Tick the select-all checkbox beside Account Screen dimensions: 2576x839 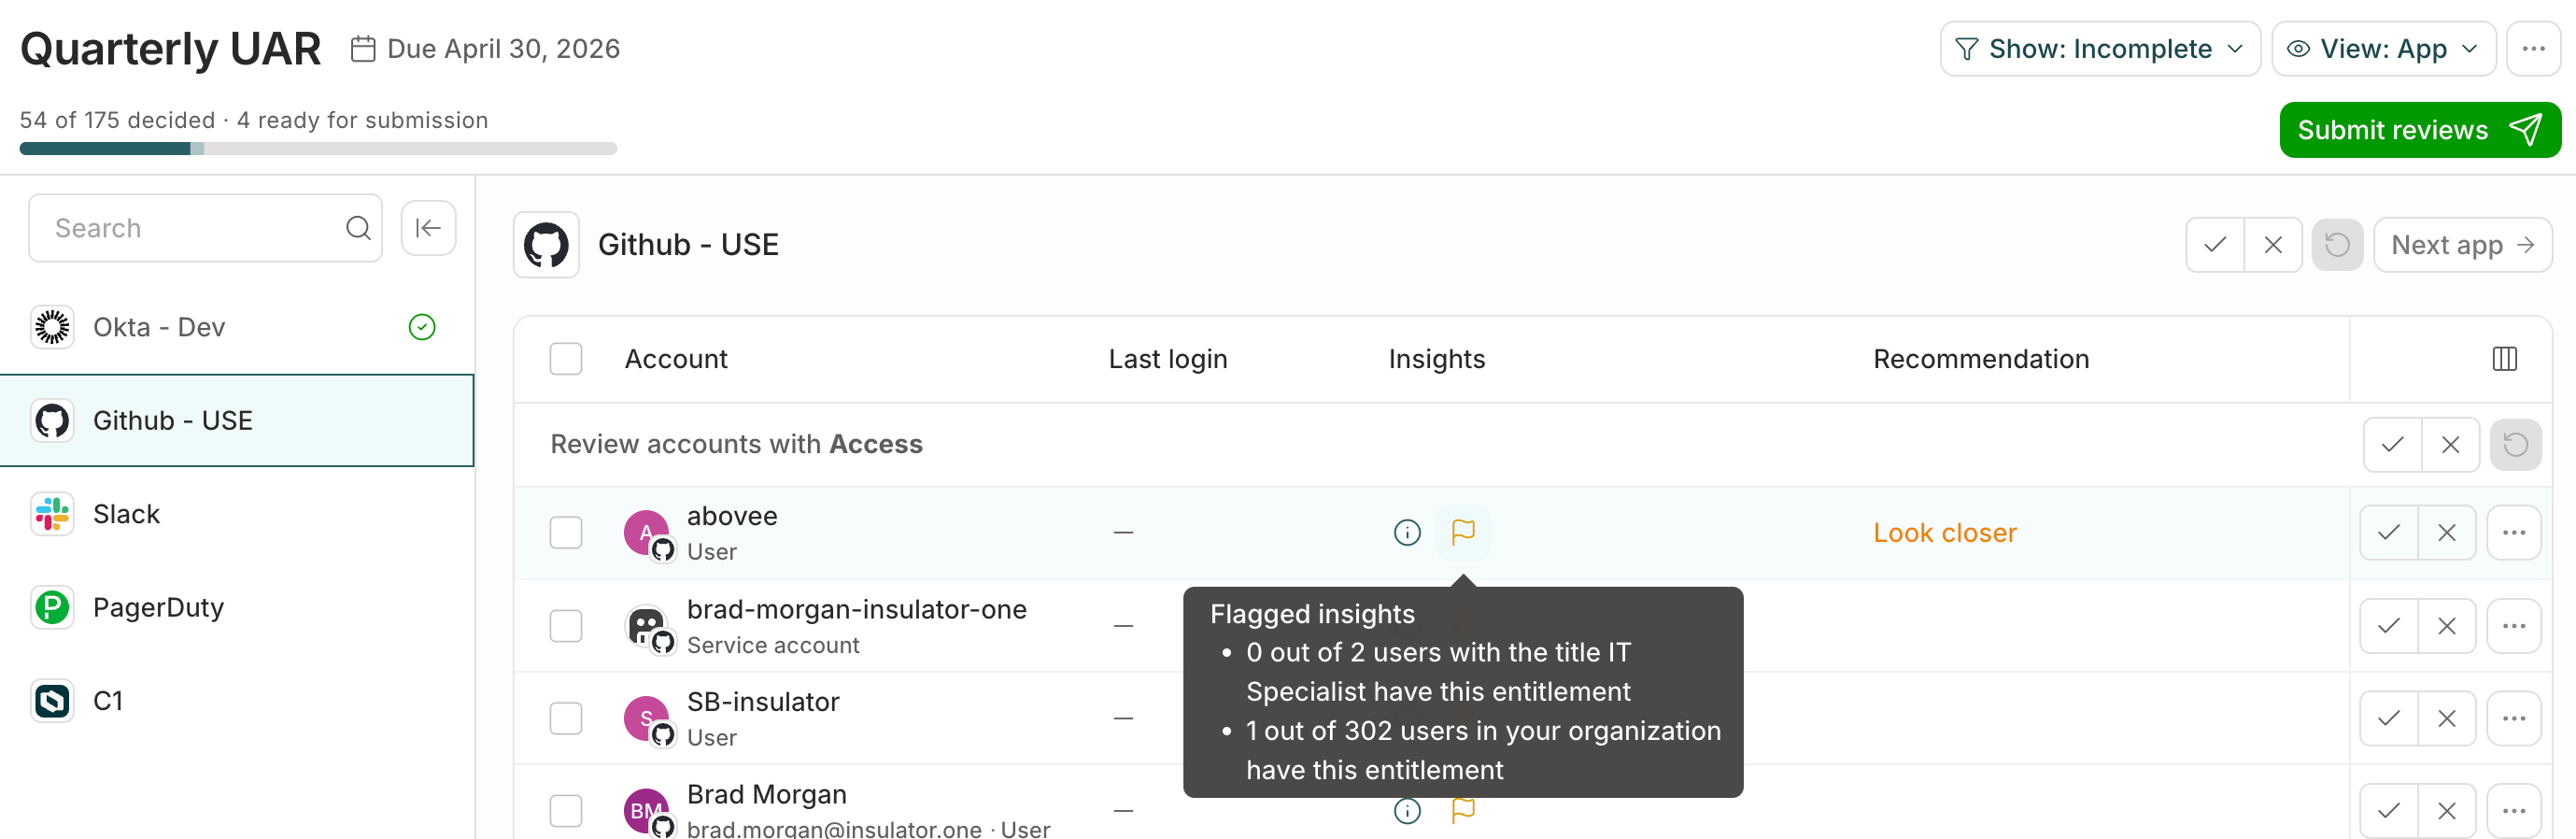pyautogui.click(x=566, y=359)
